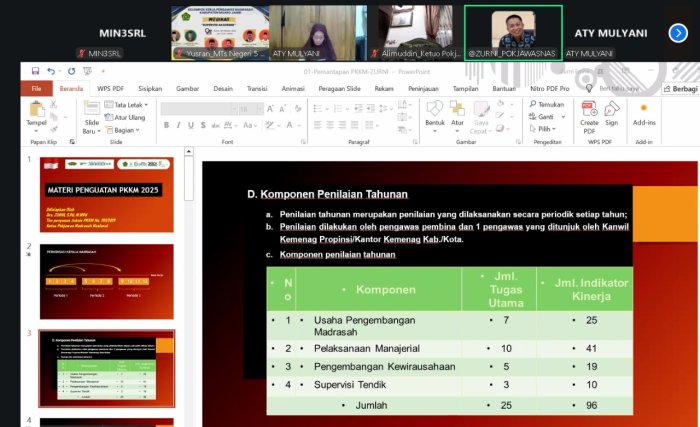700x427 pixels.
Task: Expand Bagian section dropdown
Action: coord(123,130)
